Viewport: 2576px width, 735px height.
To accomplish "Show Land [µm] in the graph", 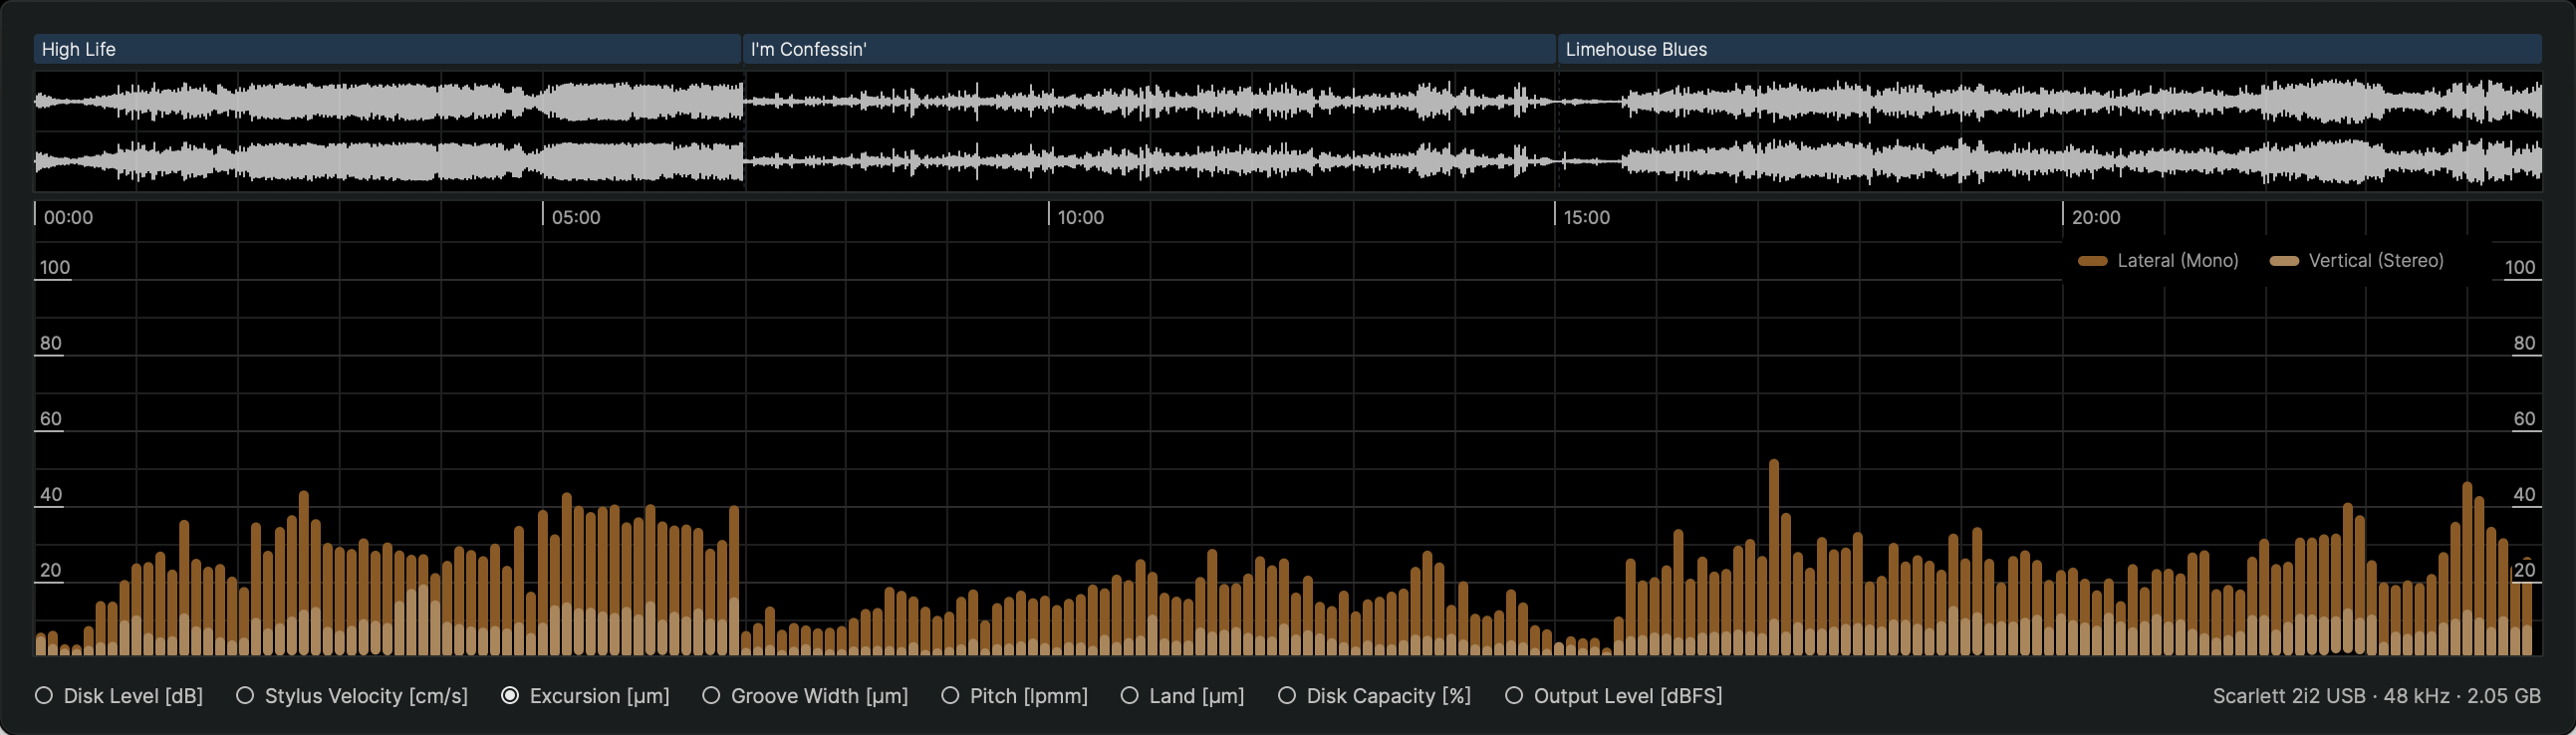I will coord(1129,696).
